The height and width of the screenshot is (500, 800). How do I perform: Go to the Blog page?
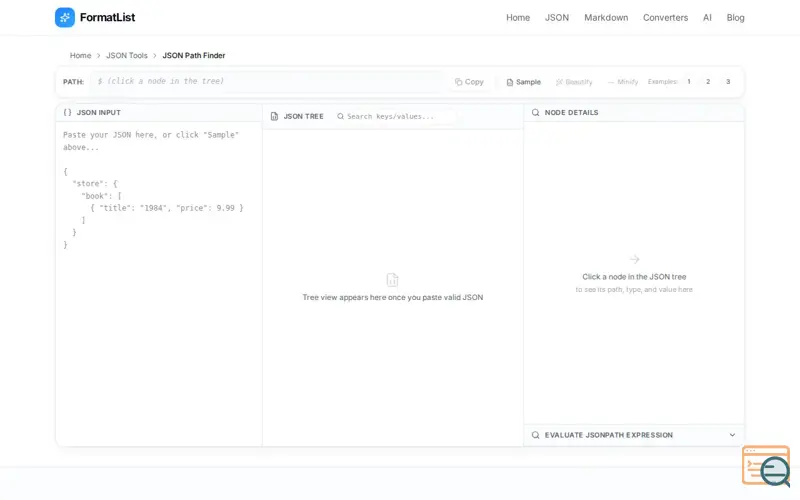click(735, 17)
